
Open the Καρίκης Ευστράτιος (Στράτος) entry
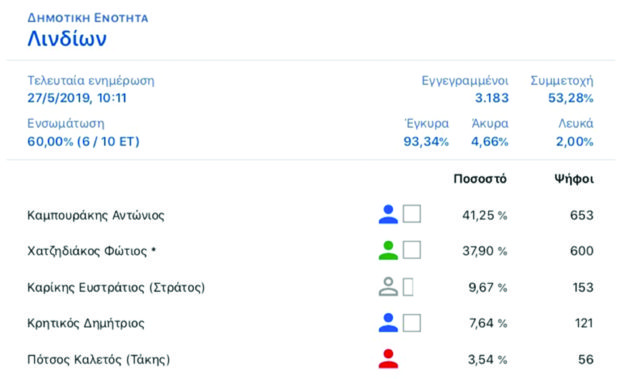pos(116,287)
